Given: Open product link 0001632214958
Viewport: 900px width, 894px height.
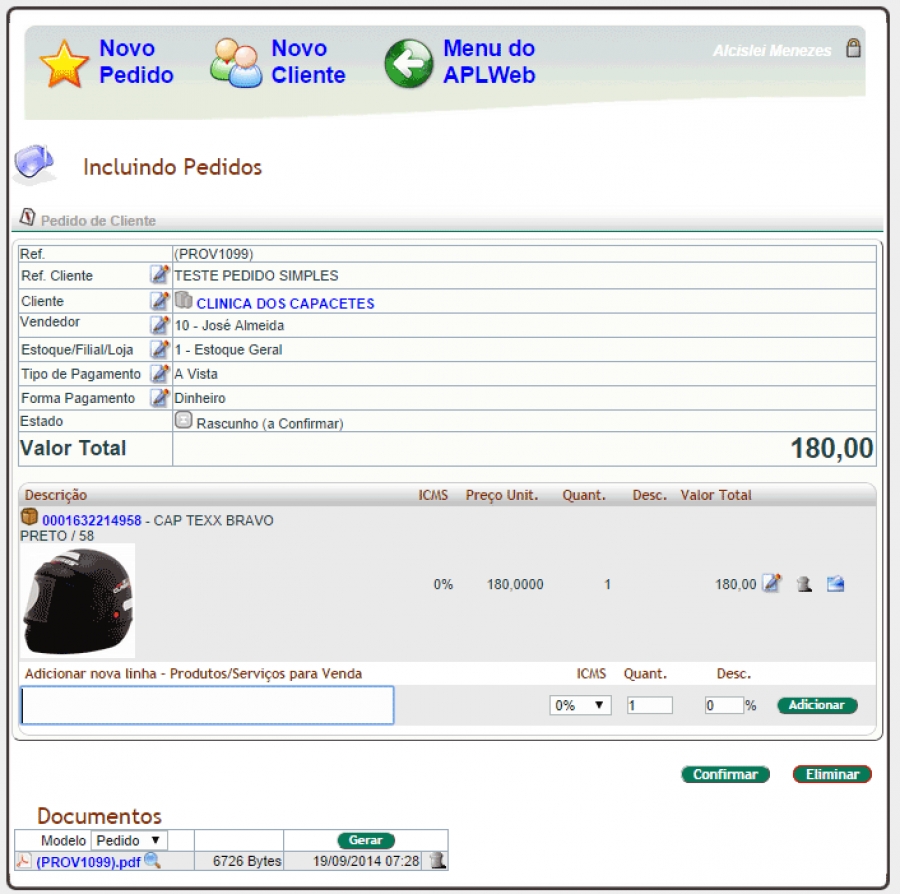Looking at the screenshot, I should point(91,521).
